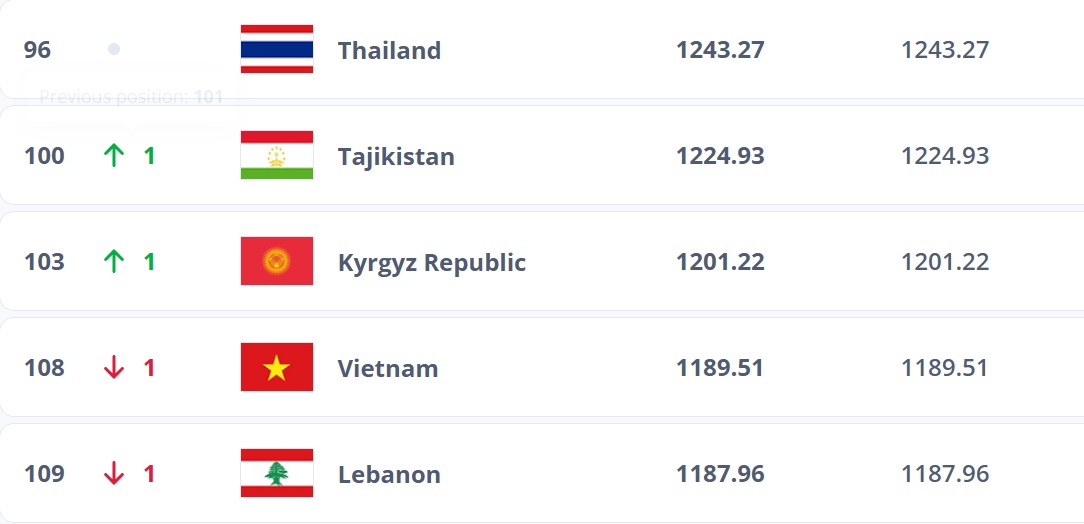Open the Thailand team link
The height and width of the screenshot is (524, 1084).
coord(389,50)
